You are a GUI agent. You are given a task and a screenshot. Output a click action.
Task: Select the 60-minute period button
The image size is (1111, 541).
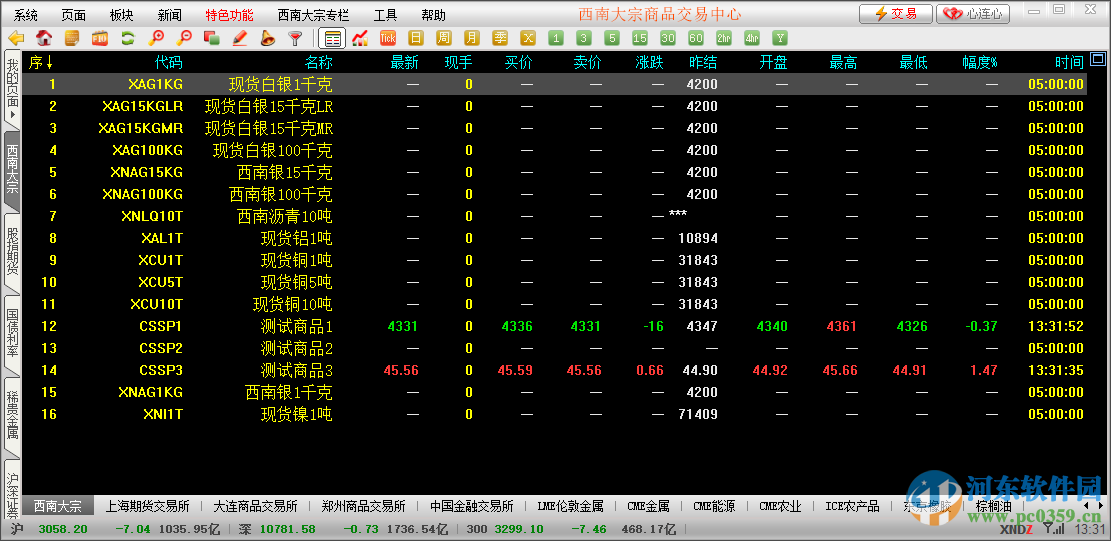point(696,38)
